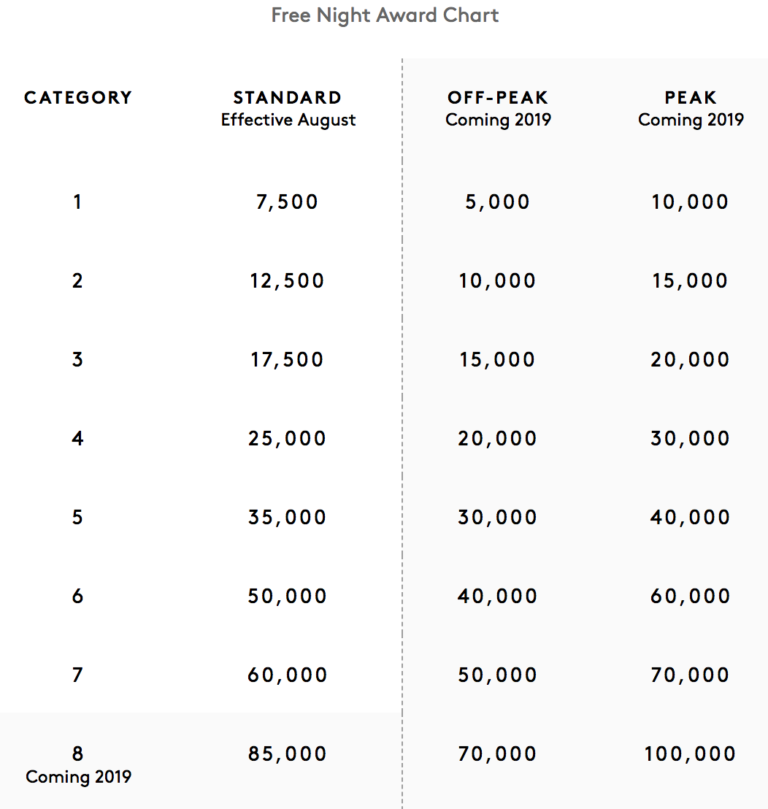Click the row label for Category 6
This screenshot has height=809, width=768.
[x=78, y=596]
